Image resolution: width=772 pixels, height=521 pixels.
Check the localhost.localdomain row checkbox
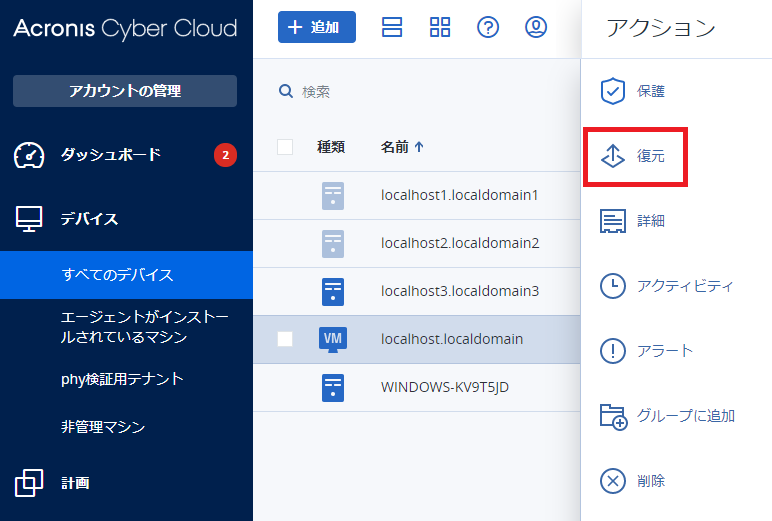(x=285, y=339)
